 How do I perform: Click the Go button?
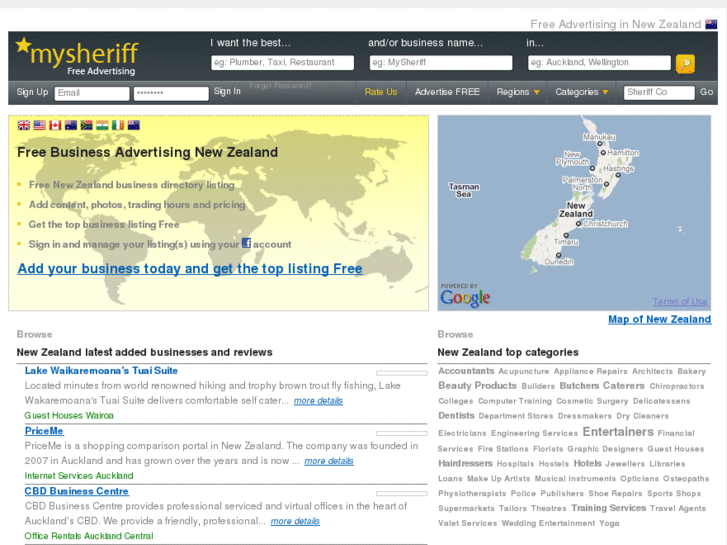[706, 92]
